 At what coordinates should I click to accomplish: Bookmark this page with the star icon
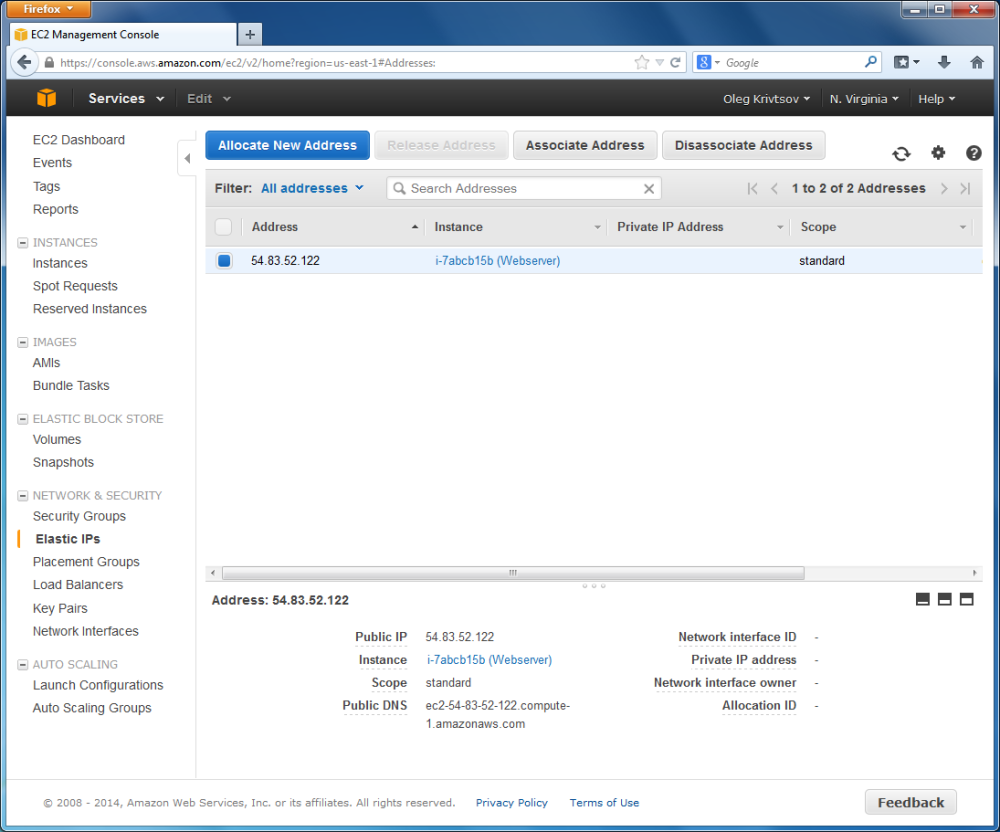click(x=642, y=62)
